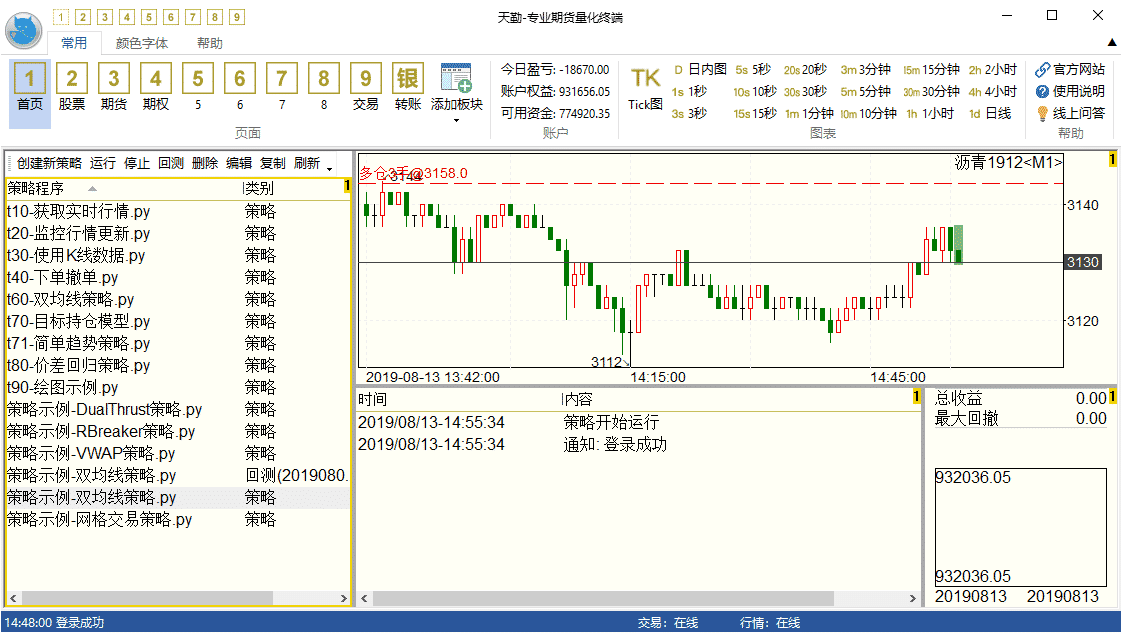Click the 转账 (银) icon

[x=408, y=78]
